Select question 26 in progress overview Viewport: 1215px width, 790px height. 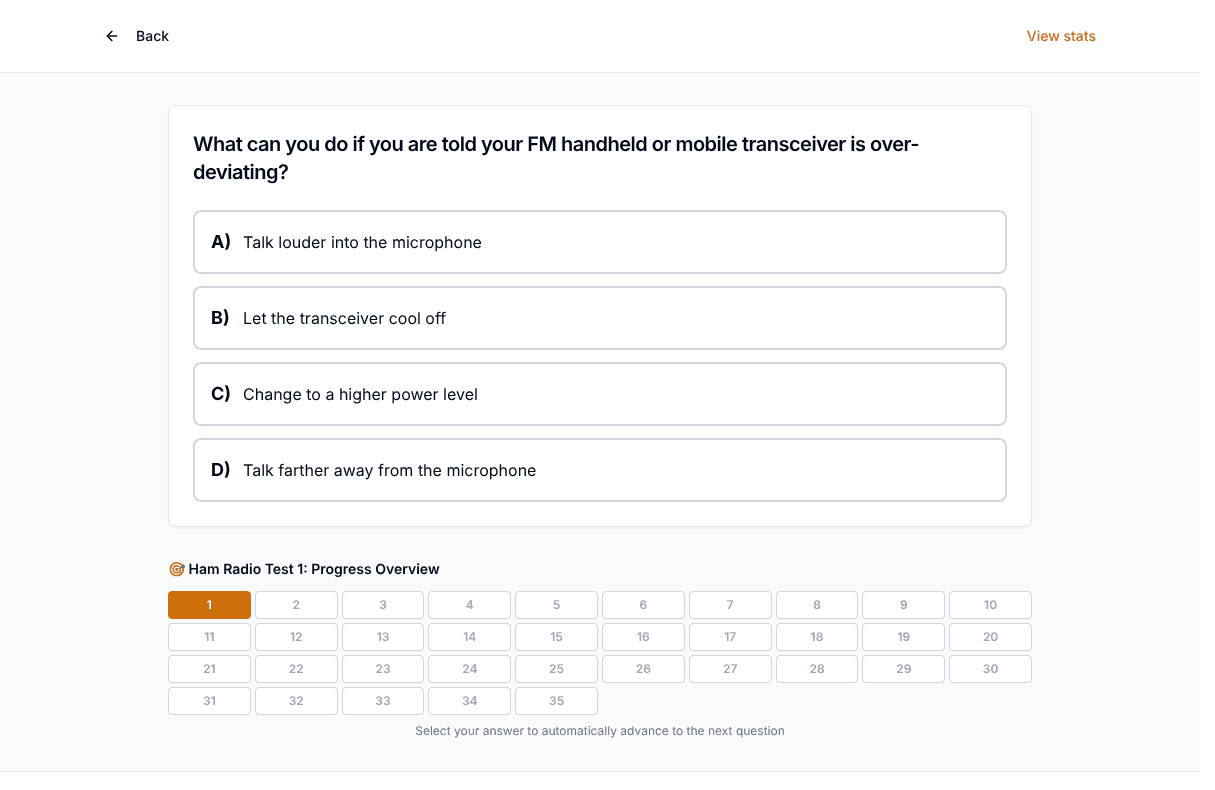click(x=643, y=669)
